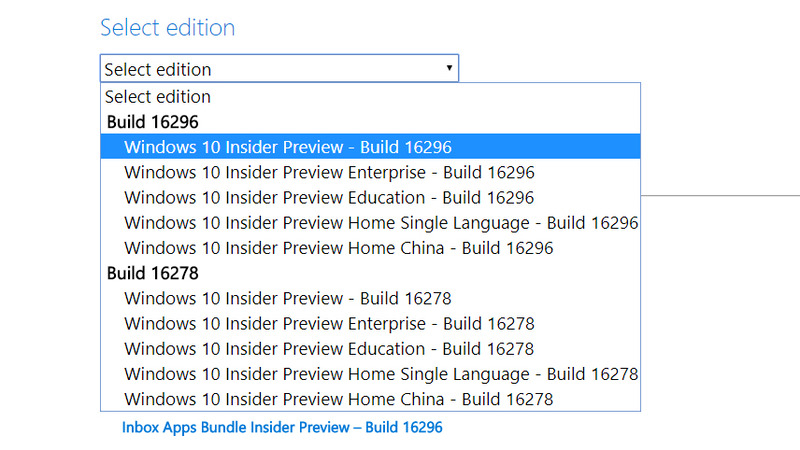Select Windows 10 Insider Preview - Build 16296
Screen dimensions: 800x450
coord(288,147)
